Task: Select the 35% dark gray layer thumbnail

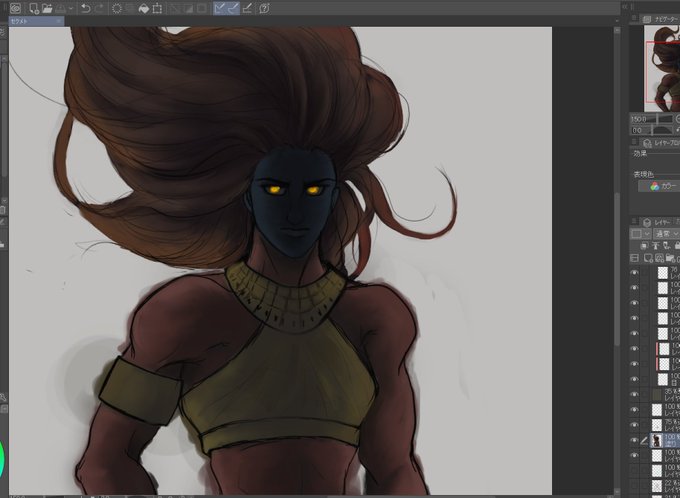Action: tap(657, 394)
